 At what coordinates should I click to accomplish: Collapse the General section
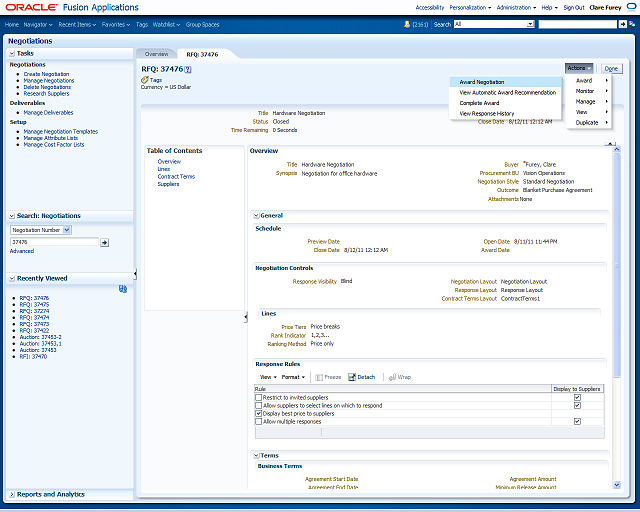pos(256,216)
